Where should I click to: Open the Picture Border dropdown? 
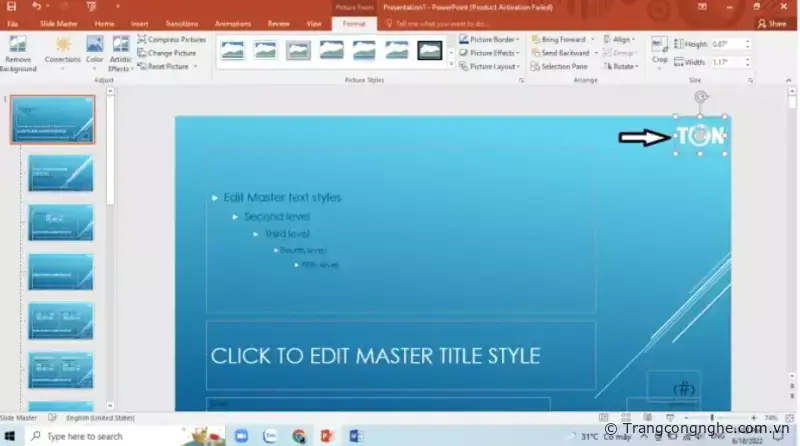(x=492, y=39)
